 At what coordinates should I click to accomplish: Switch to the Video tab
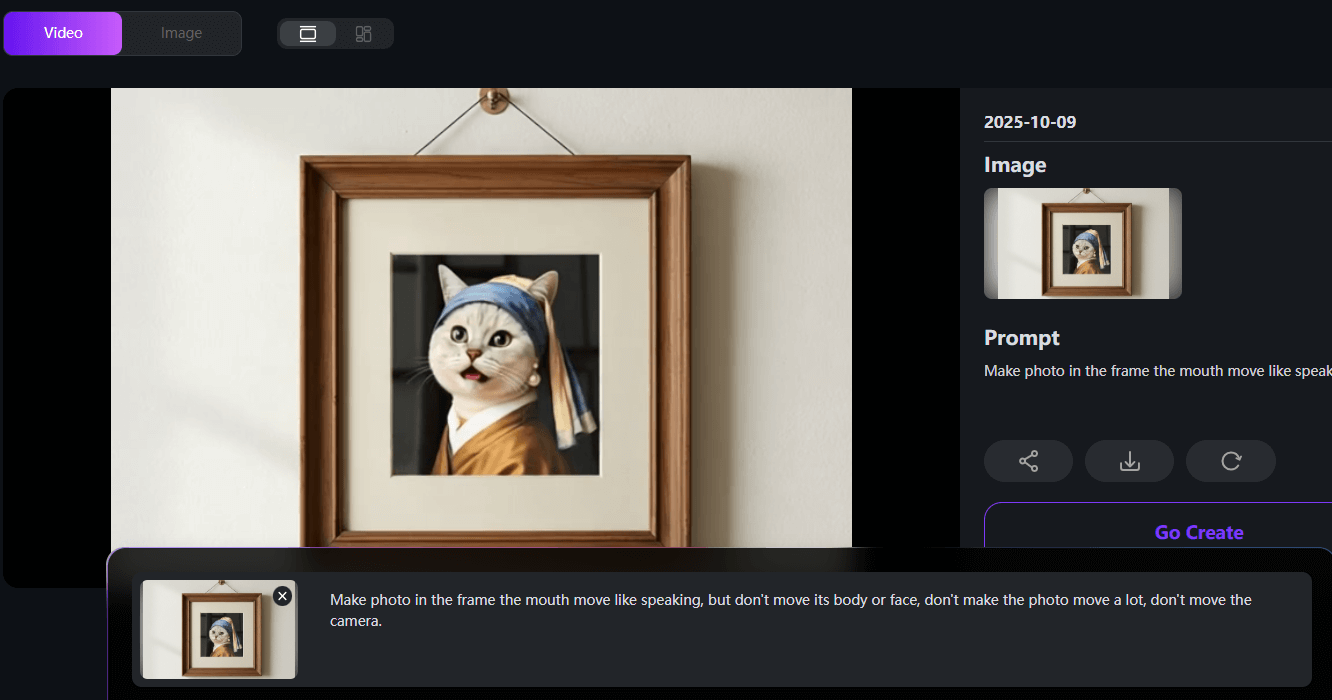[x=63, y=33]
